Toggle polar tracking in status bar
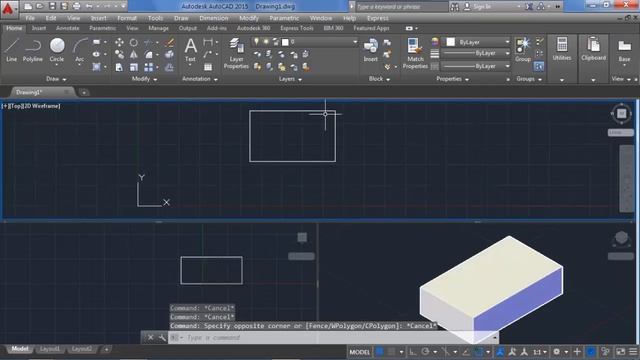Screen dimensions: 640x360 coord(425,352)
